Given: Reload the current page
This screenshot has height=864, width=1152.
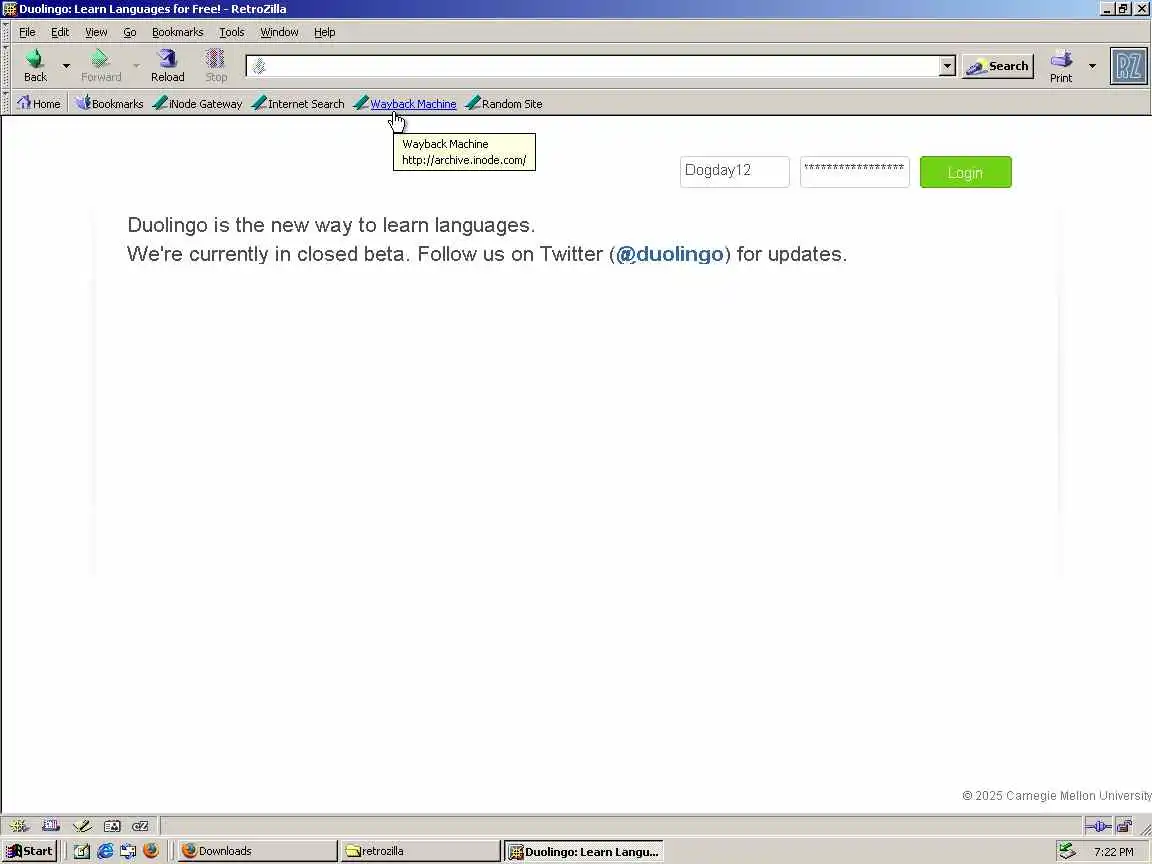Looking at the screenshot, I should pos(168,65).
